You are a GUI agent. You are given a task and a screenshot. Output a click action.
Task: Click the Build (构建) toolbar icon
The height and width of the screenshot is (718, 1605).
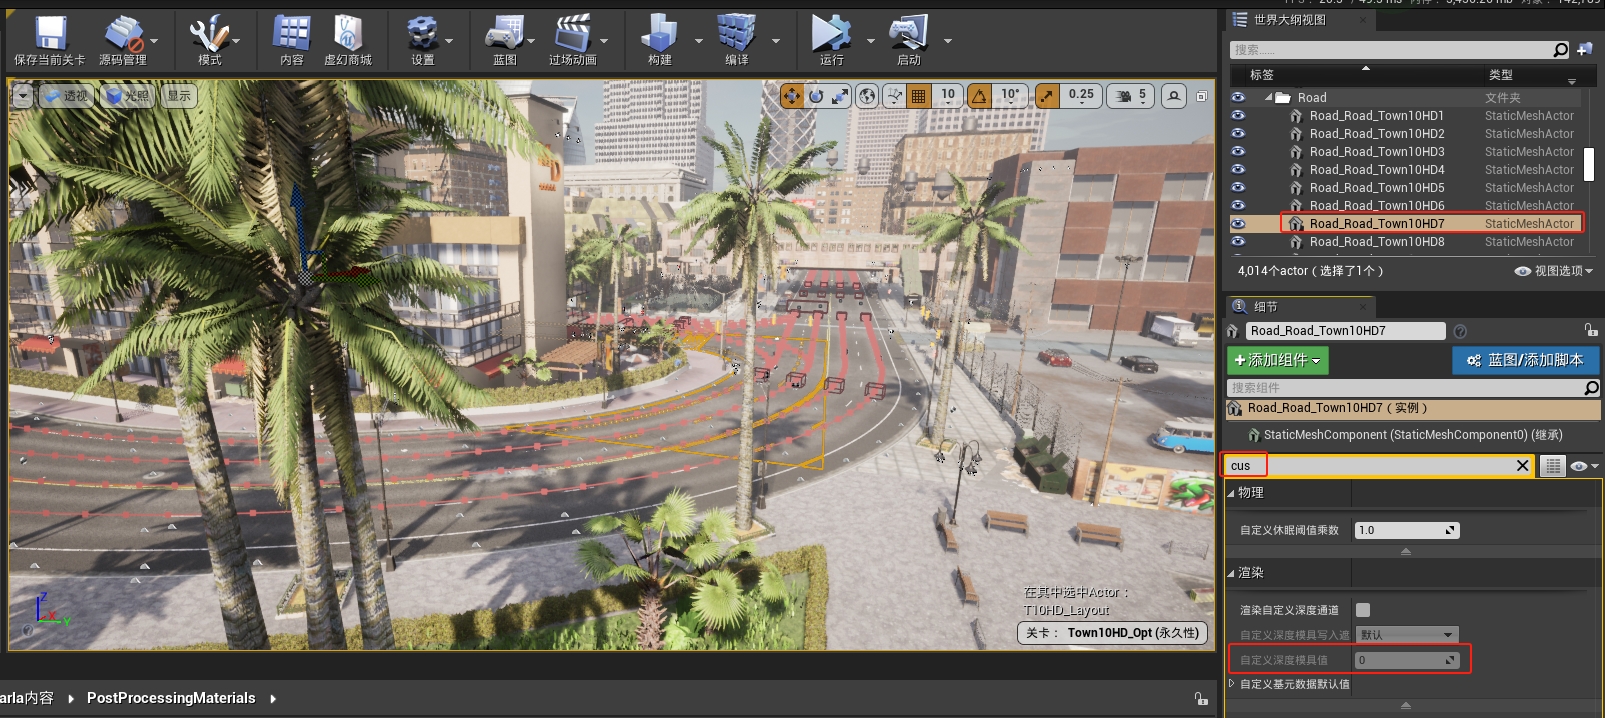click(x=659, y=35)
